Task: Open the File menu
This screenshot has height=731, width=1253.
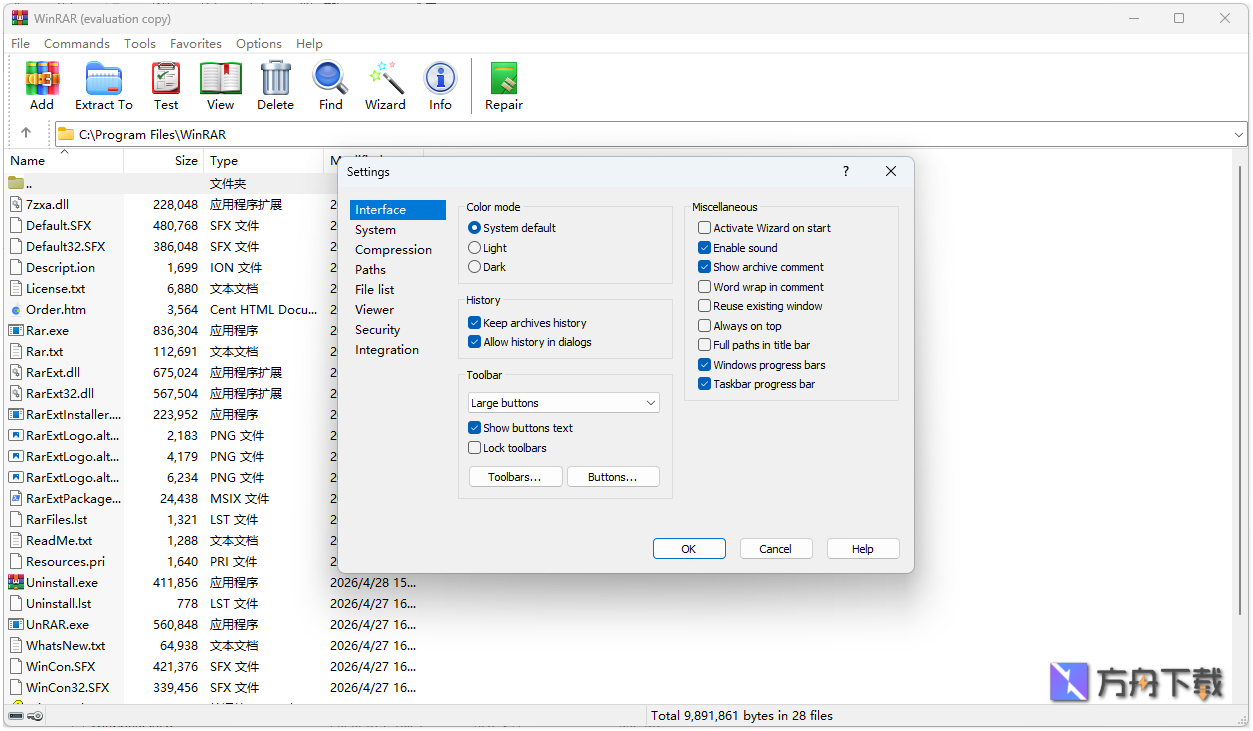Action: (x=20, y=44)
